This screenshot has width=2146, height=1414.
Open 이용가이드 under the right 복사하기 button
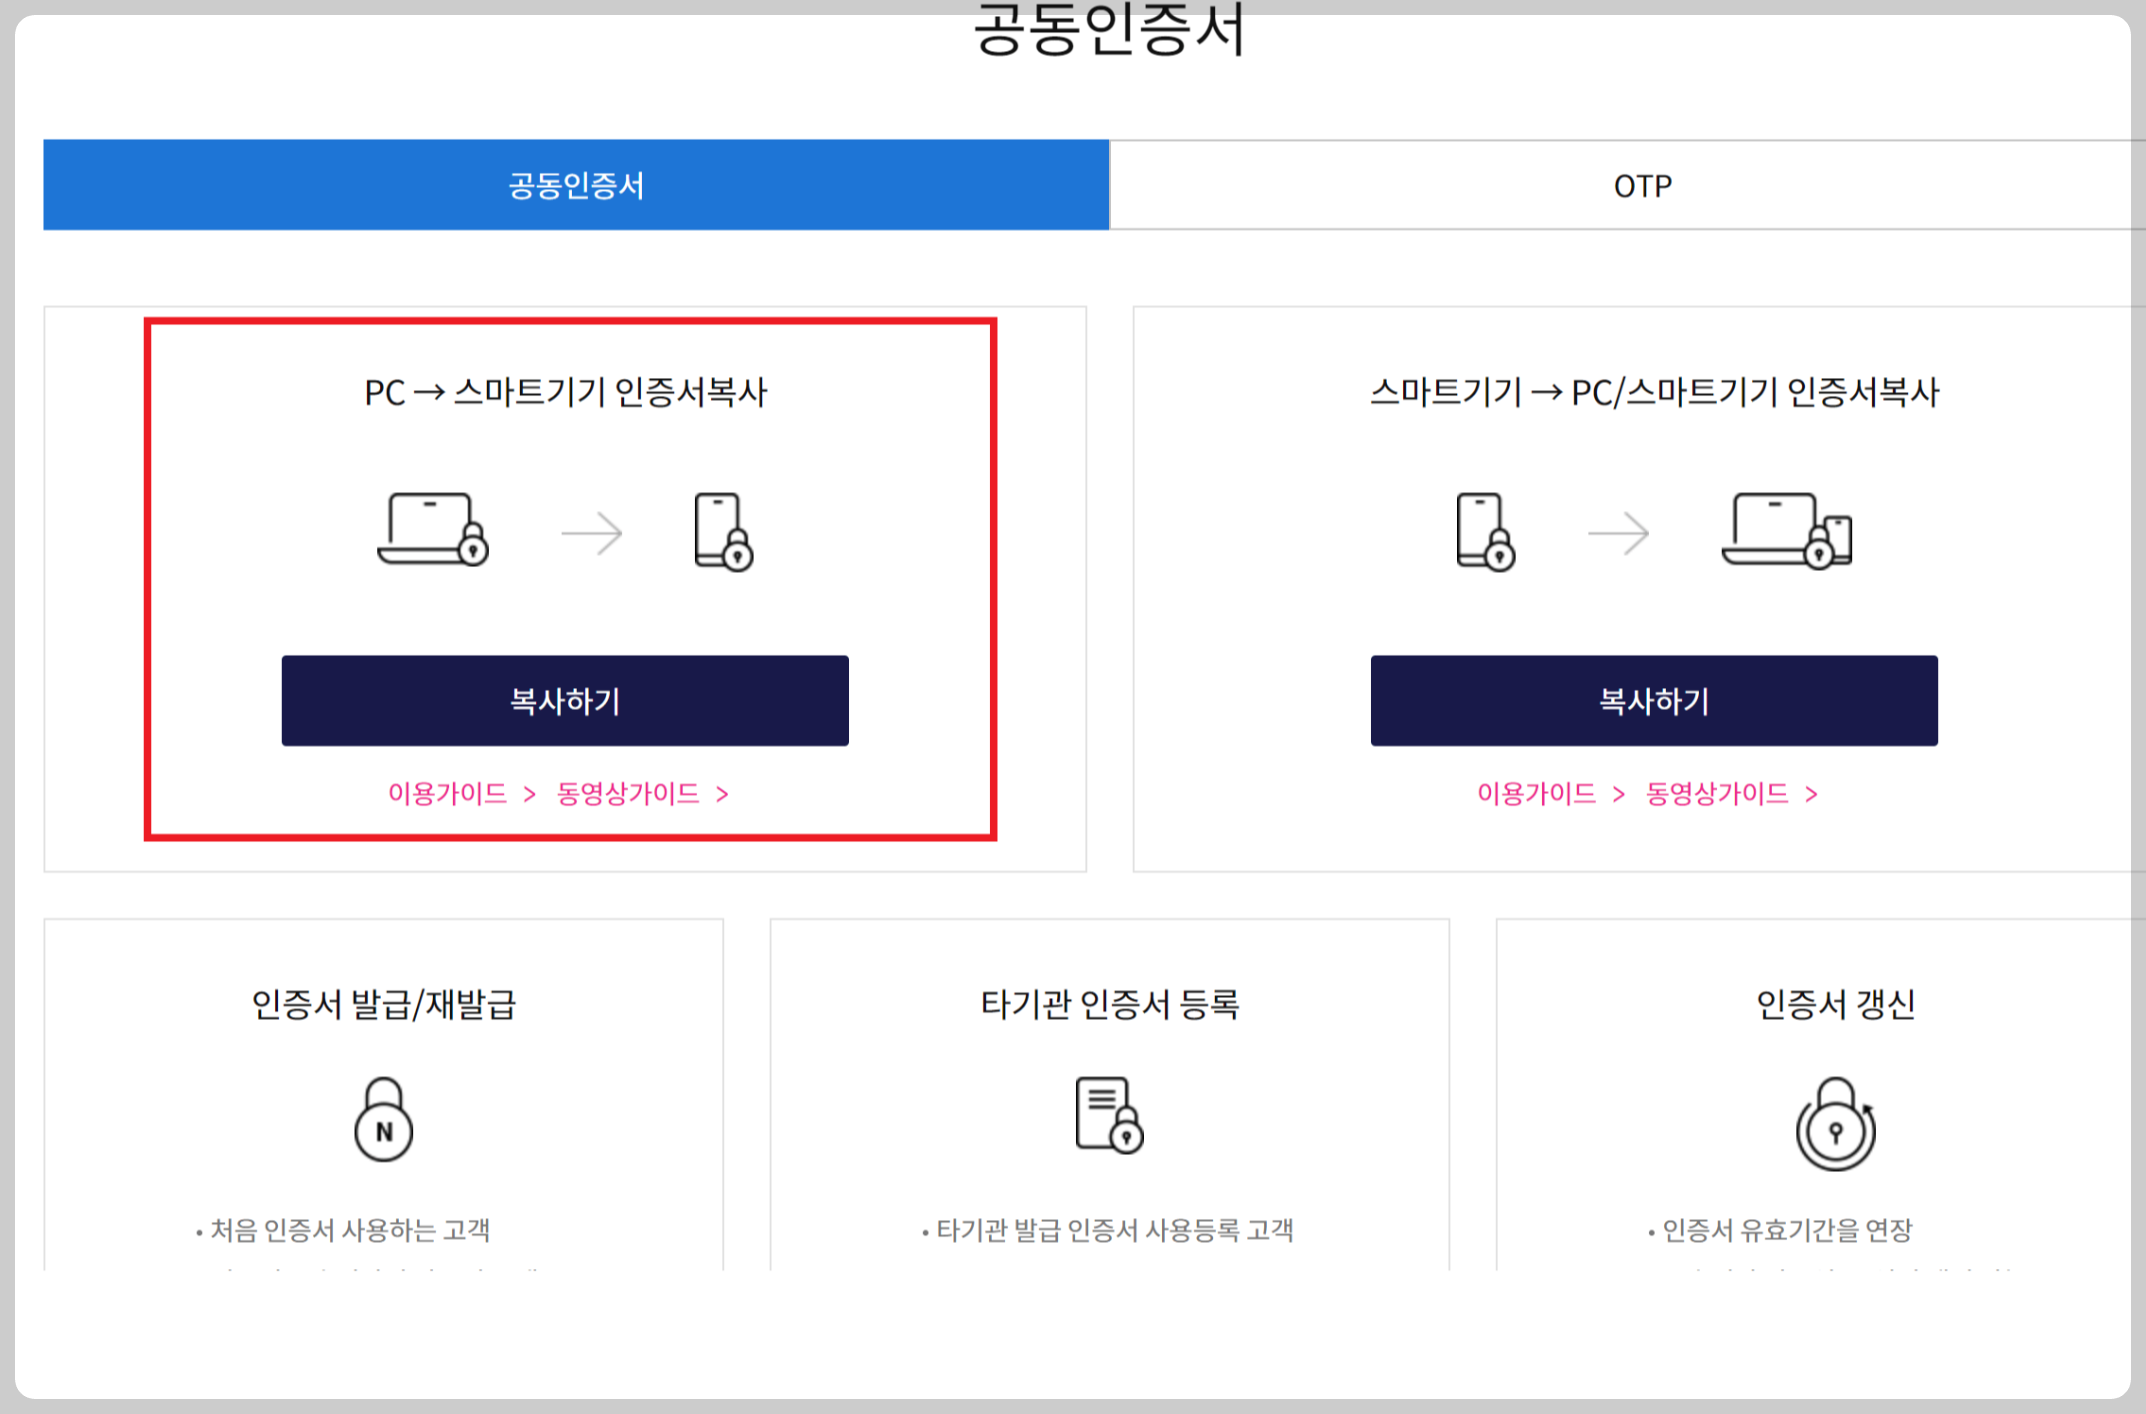[1535, 794]
